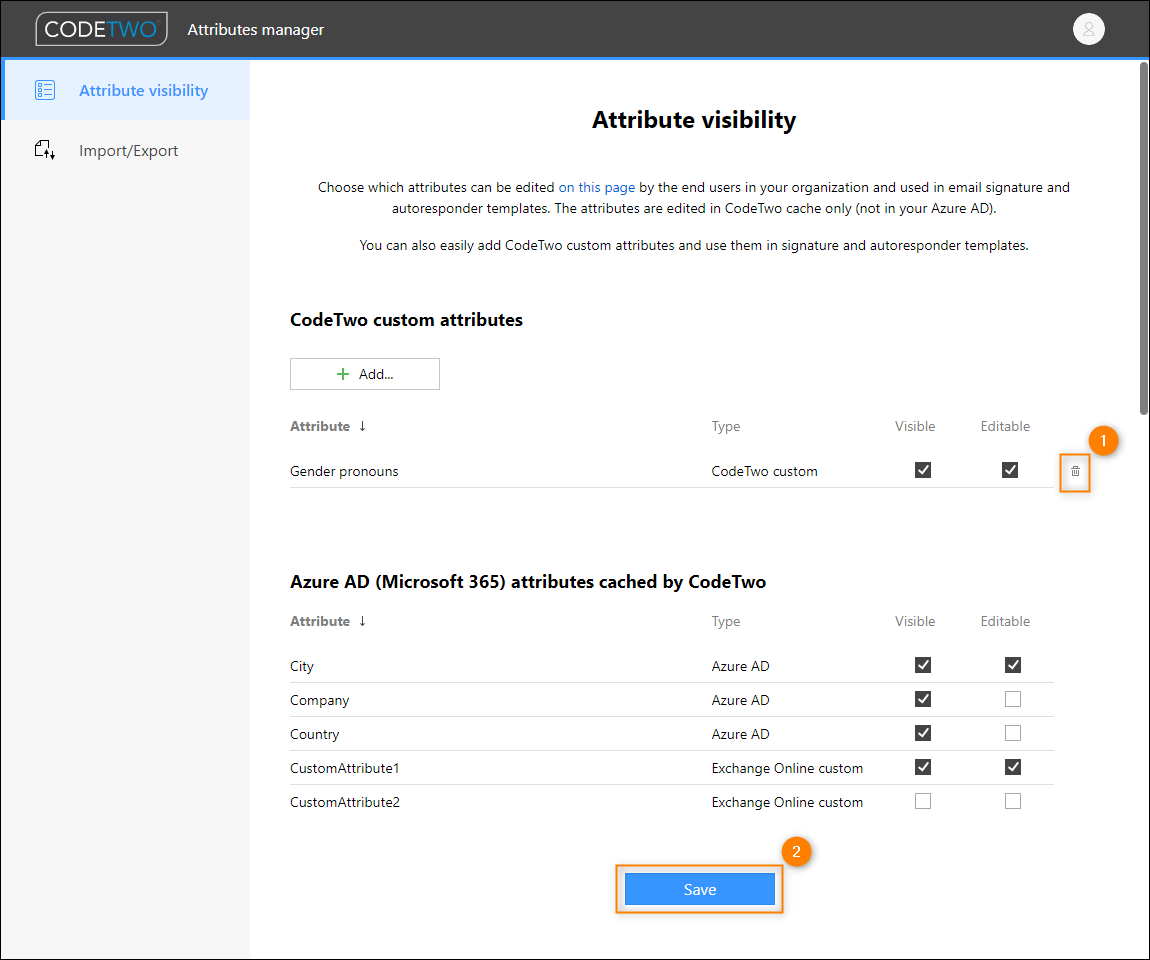Click the CodeTwo logo
Screen dimensions: 1150x960
point(101,29)
